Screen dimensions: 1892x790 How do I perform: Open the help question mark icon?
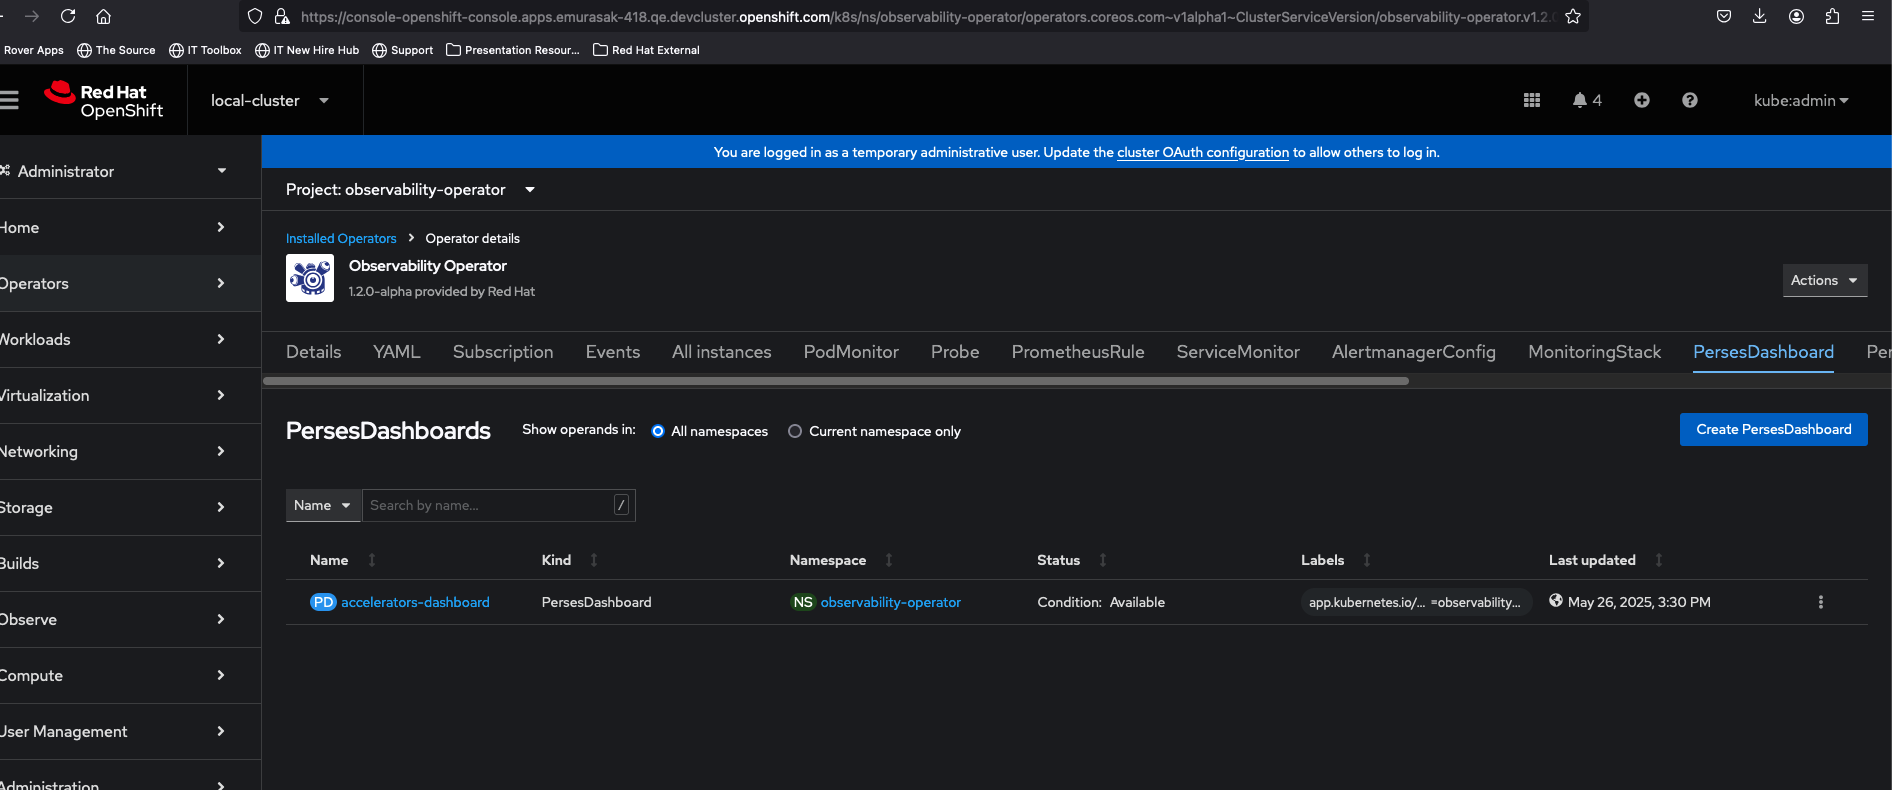pyautogui.click(x=1689, y=100)
